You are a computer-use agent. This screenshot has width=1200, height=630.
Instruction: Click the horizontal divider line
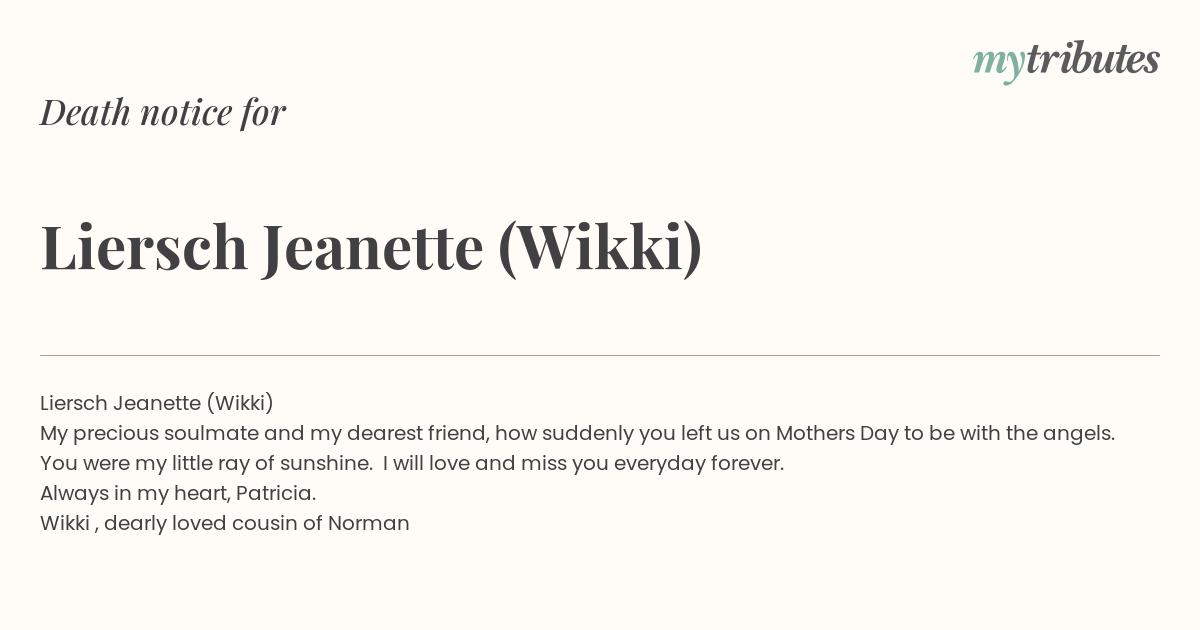600,355
